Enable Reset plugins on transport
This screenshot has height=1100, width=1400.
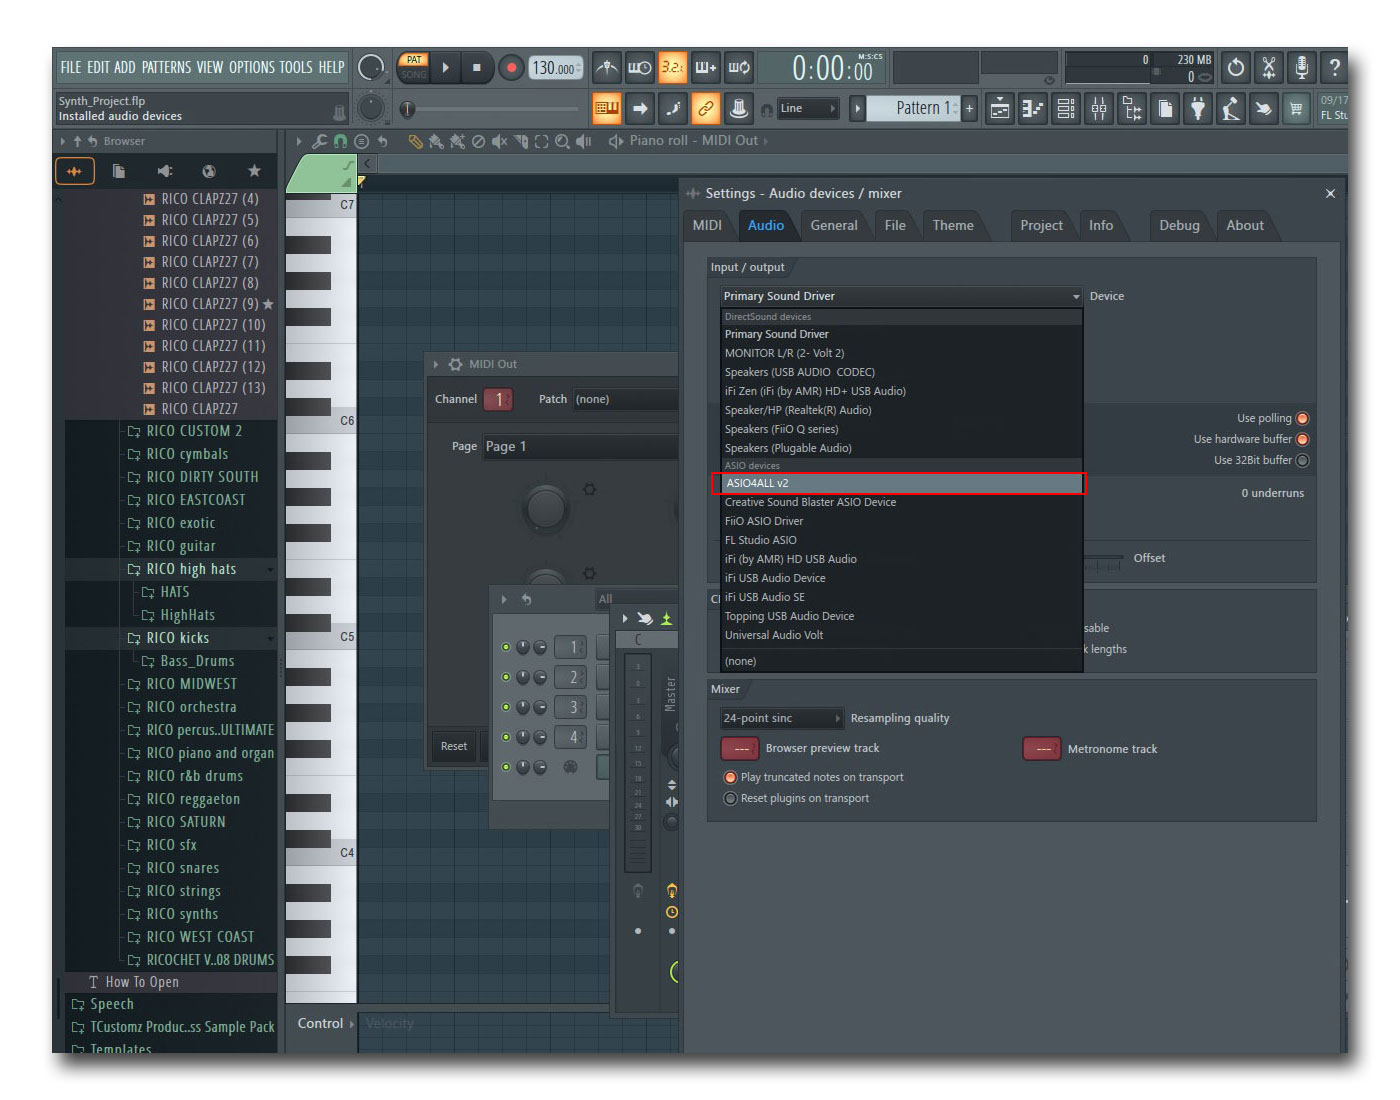pos(730,798)
